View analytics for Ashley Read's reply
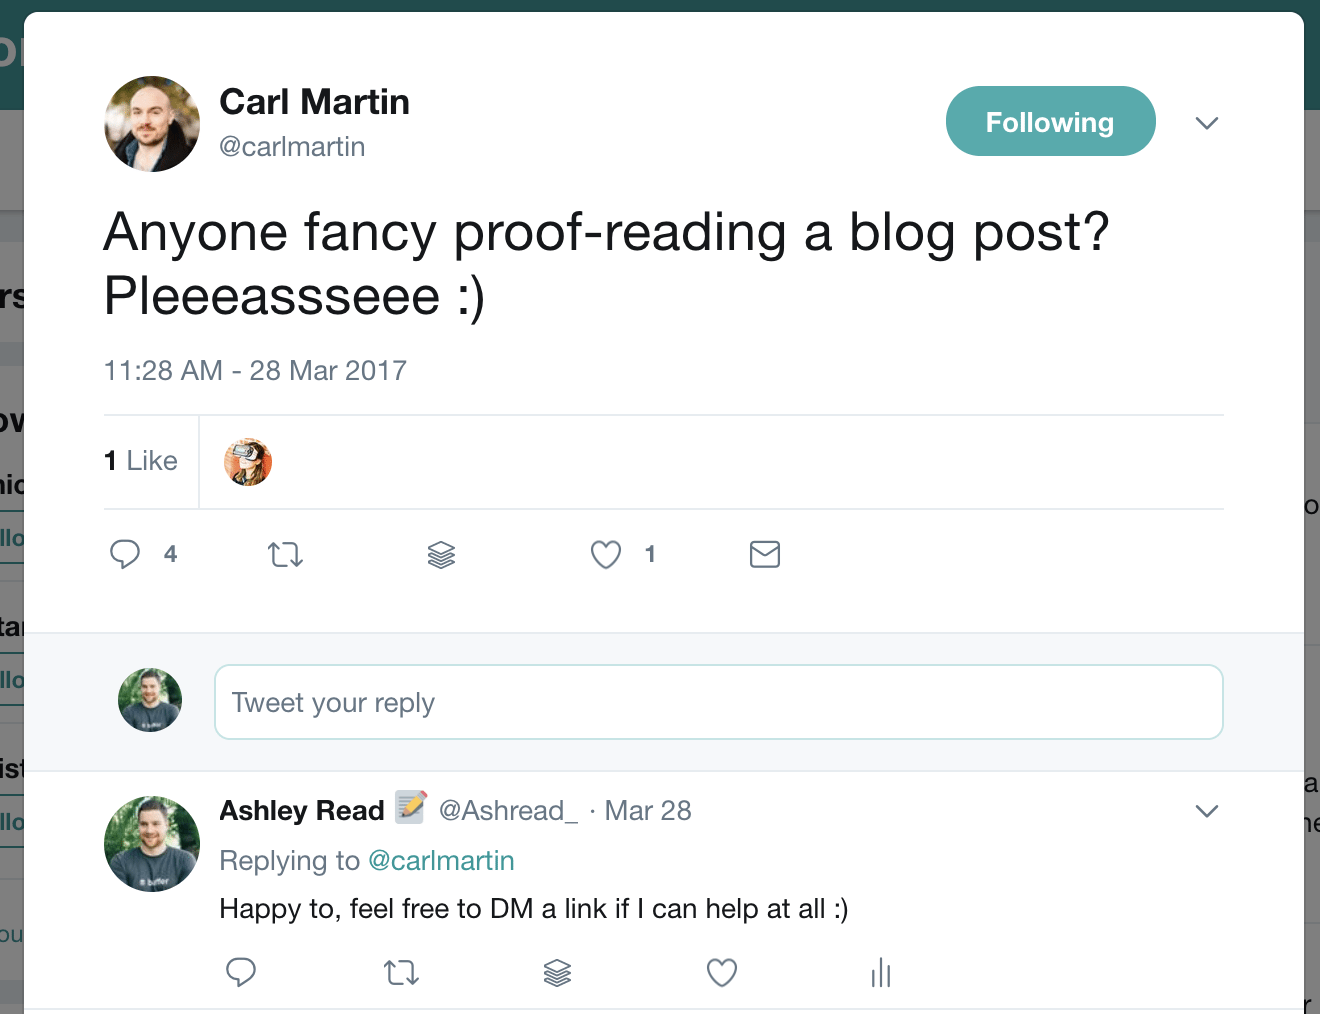The width and height of the screenshot is (1320, 1014). click(x=881, y=972)
